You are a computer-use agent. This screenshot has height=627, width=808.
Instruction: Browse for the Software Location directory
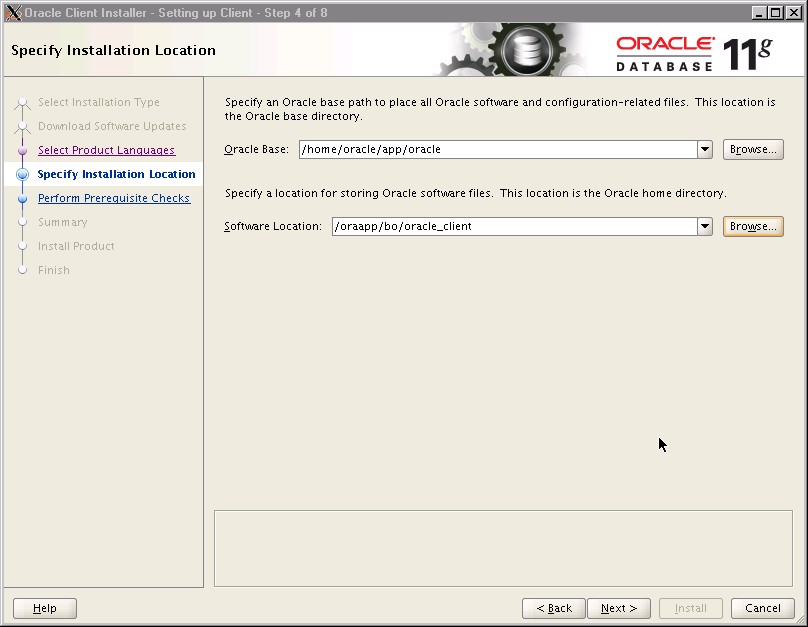pos(752,226)
